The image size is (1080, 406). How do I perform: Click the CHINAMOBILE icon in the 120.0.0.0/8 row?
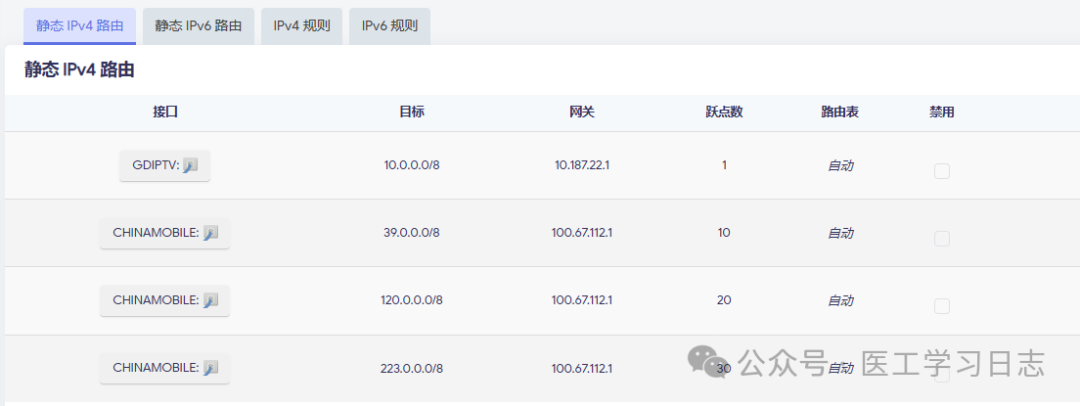[210, 300]
